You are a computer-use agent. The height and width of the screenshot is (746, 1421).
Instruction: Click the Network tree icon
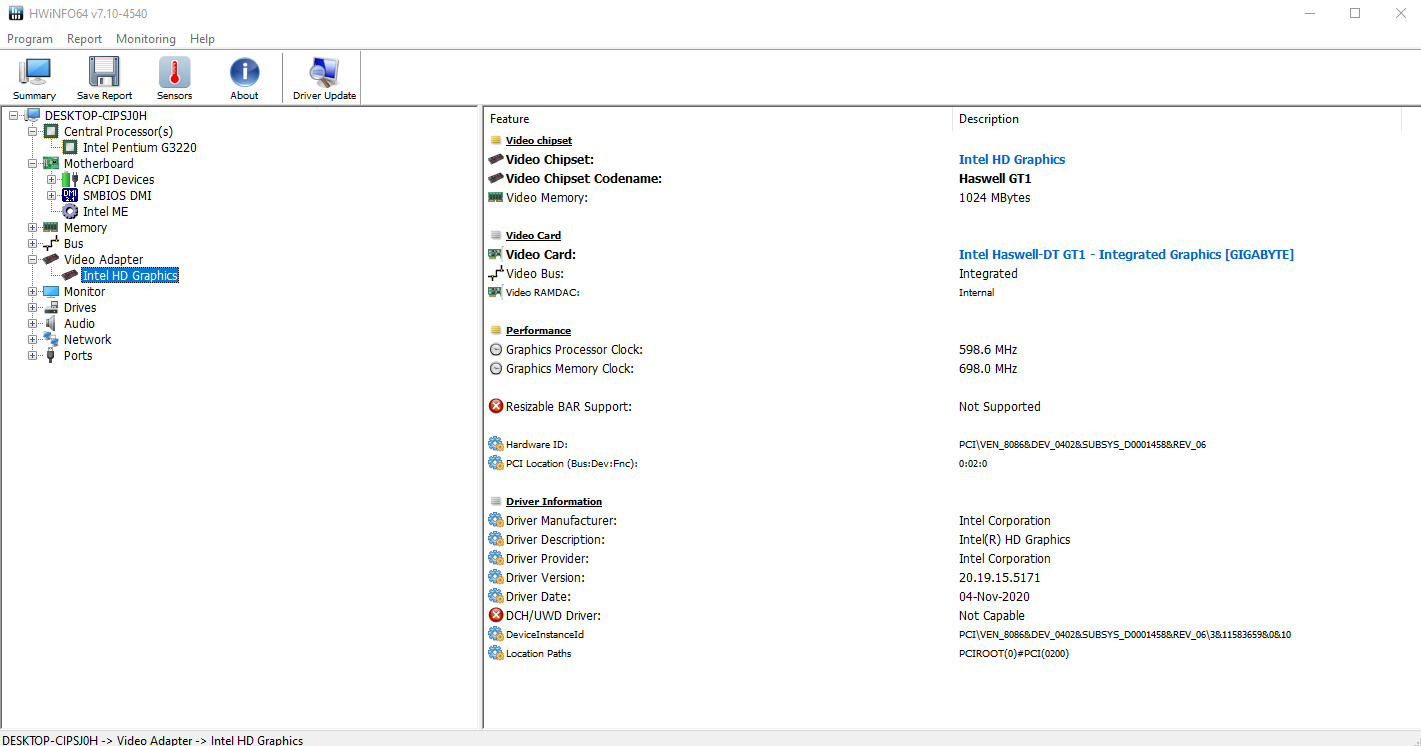[x=51, y=339]
